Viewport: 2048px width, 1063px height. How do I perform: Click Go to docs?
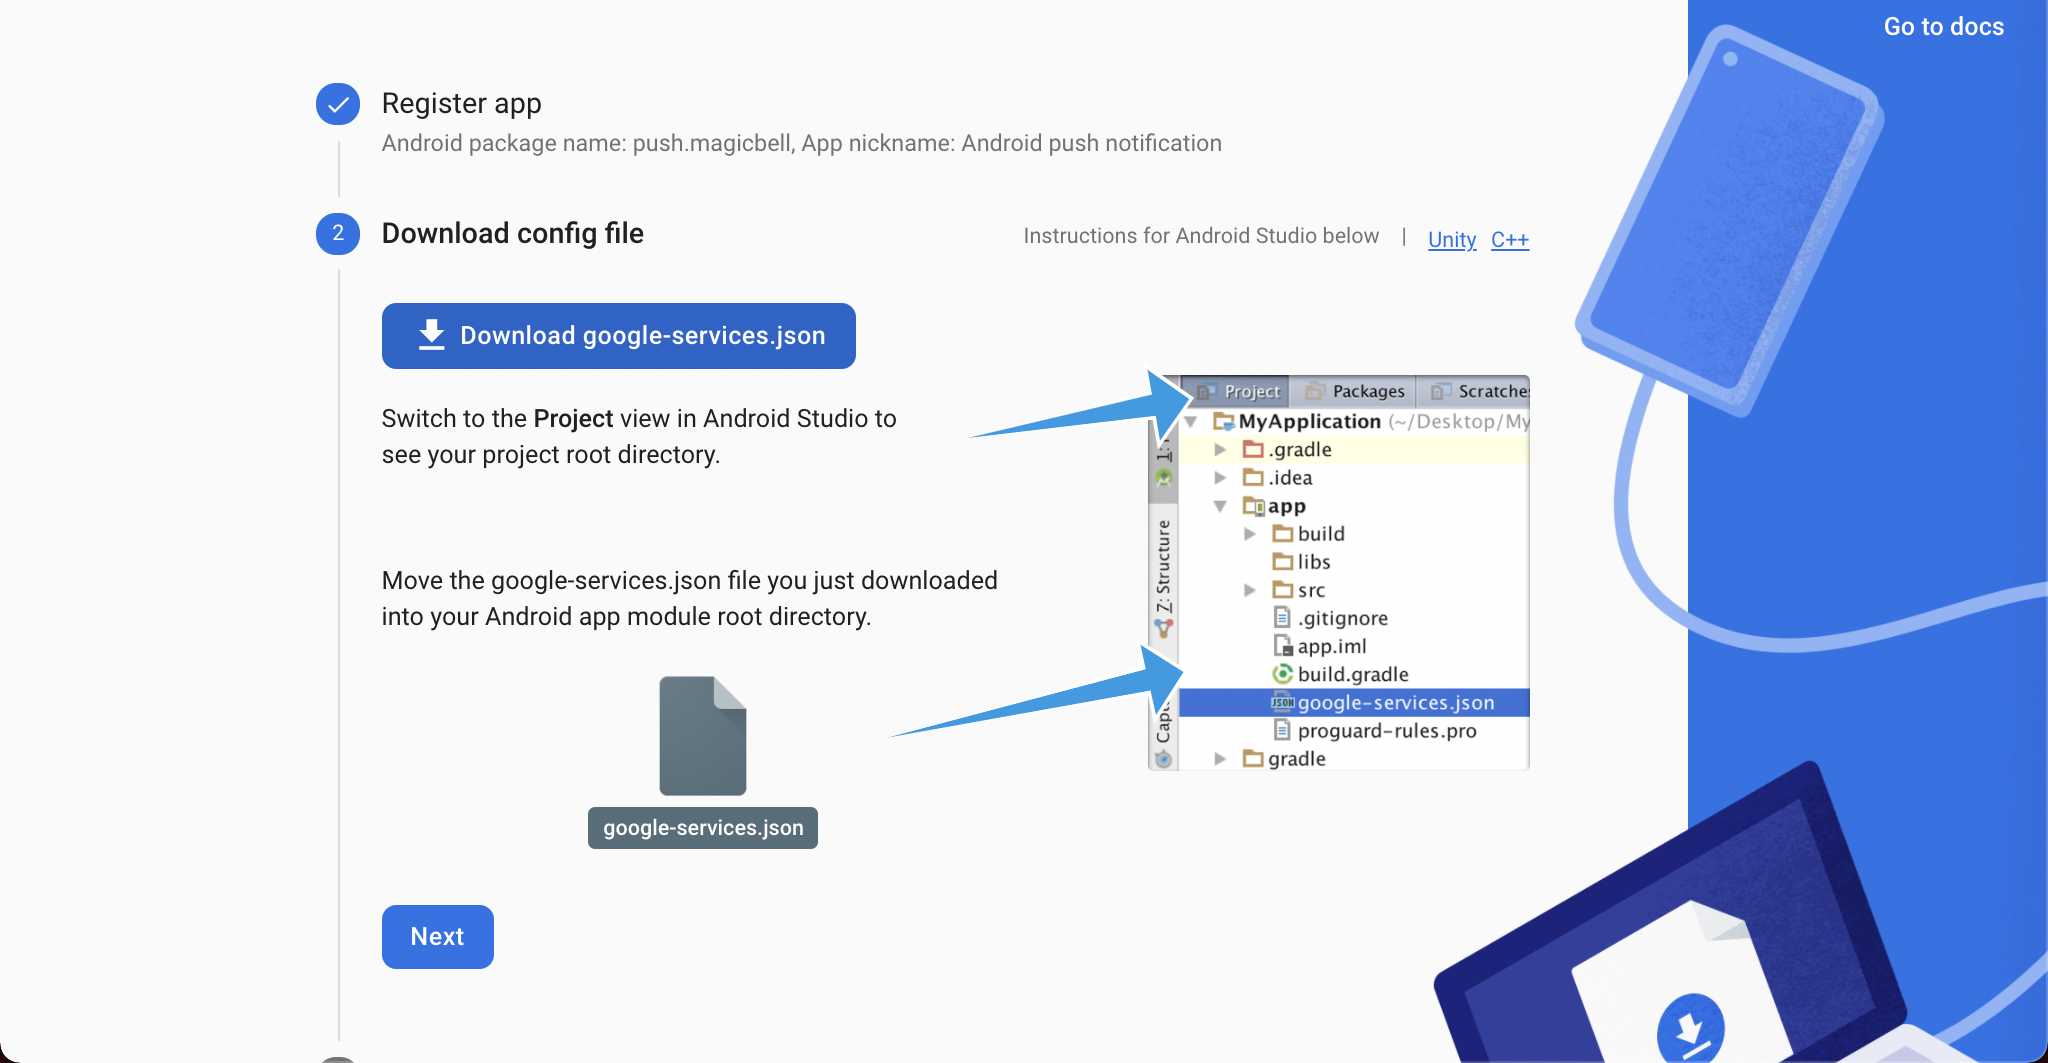(x=1943, y=27)
